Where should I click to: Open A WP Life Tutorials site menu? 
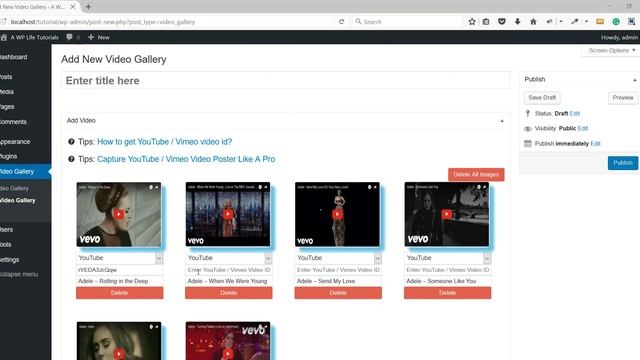coord(30,37)
